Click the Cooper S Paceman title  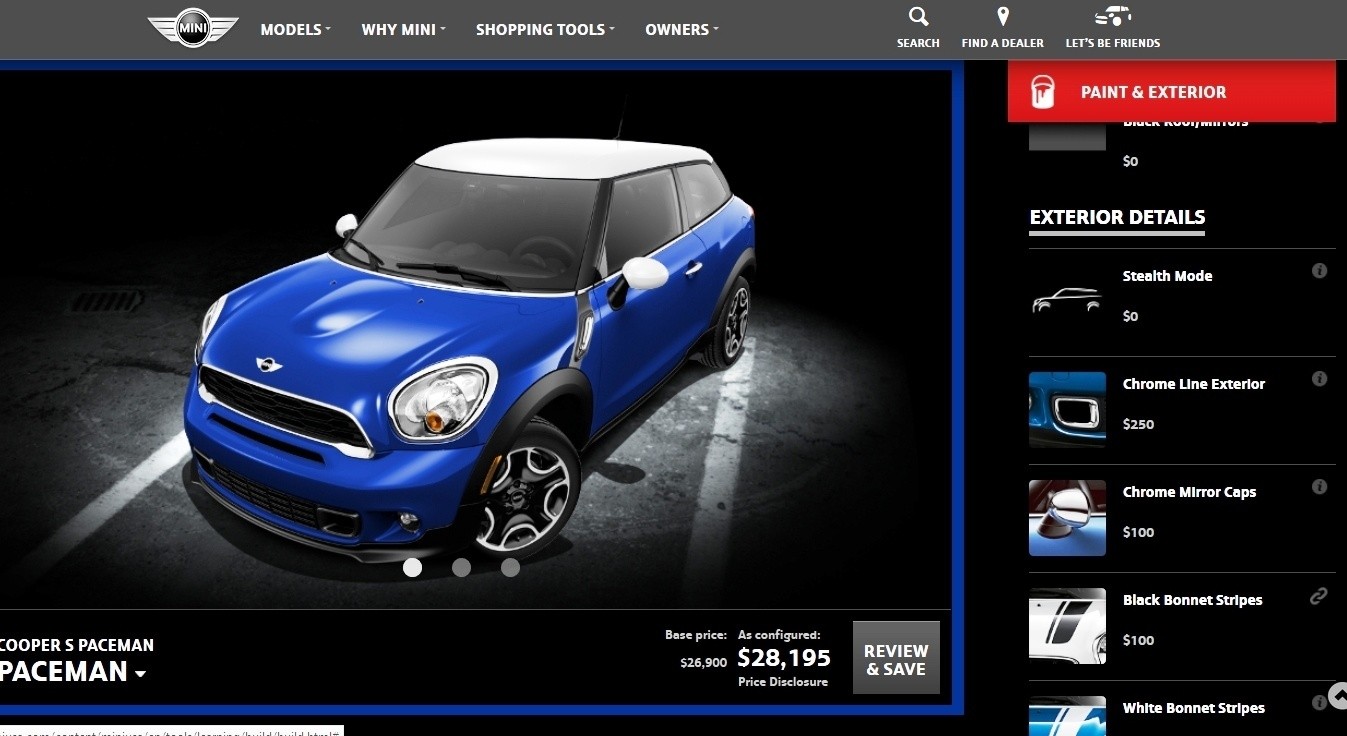[77, 645]
